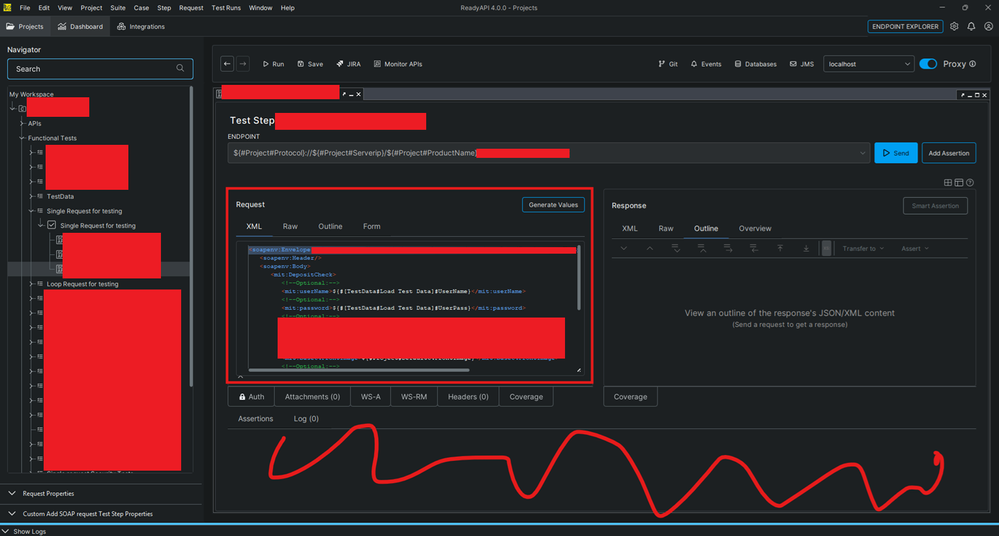Open Monitor APIs tool
The image size is (999, 536).
(x=398, y=64)
